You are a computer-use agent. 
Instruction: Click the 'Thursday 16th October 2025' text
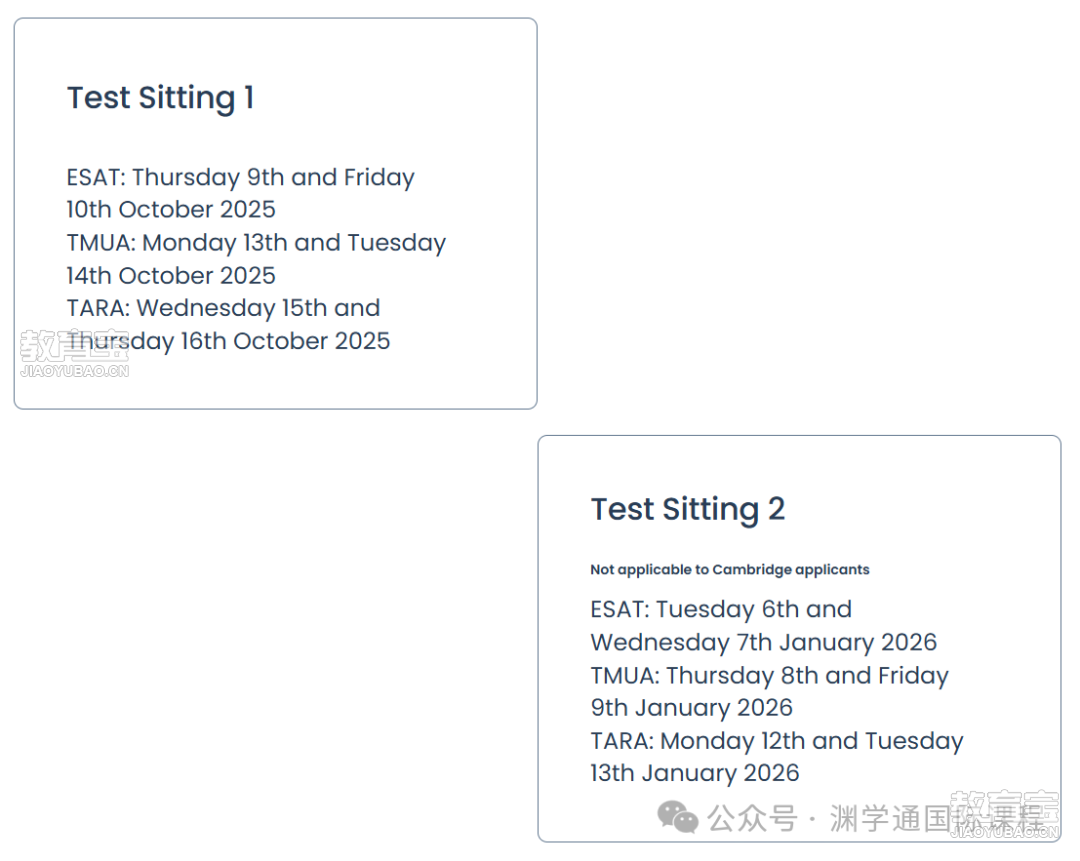point(229,341)
